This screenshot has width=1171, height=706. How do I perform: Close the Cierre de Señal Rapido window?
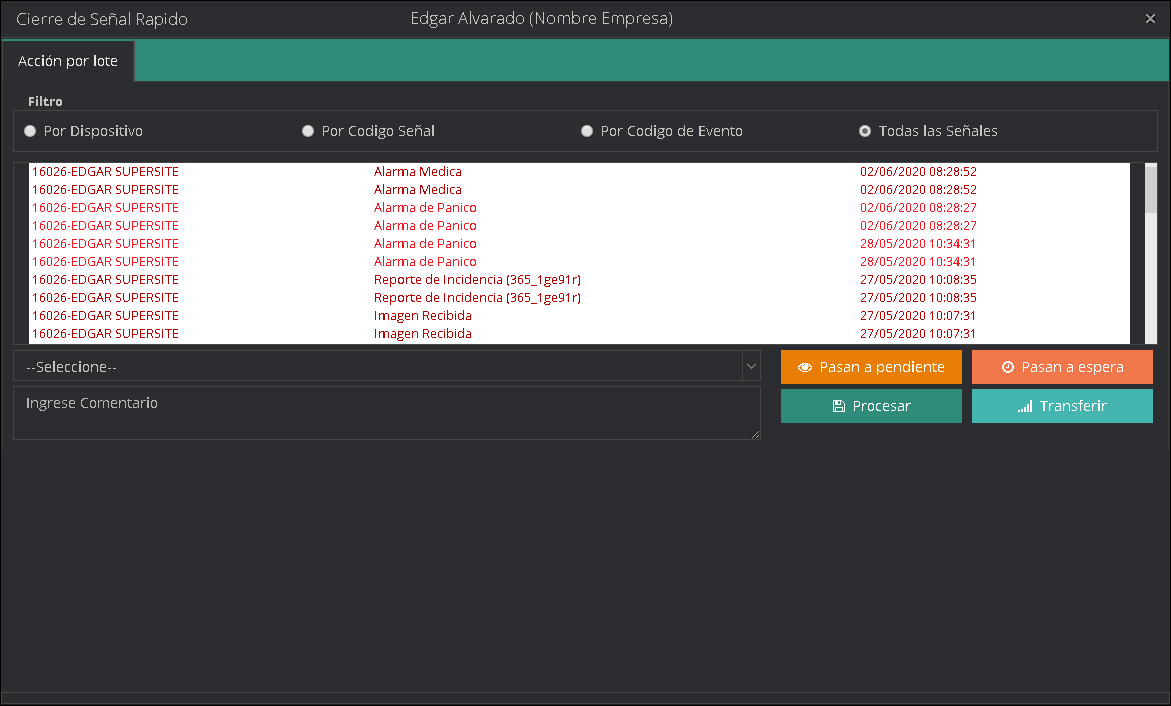(1150, 18)
